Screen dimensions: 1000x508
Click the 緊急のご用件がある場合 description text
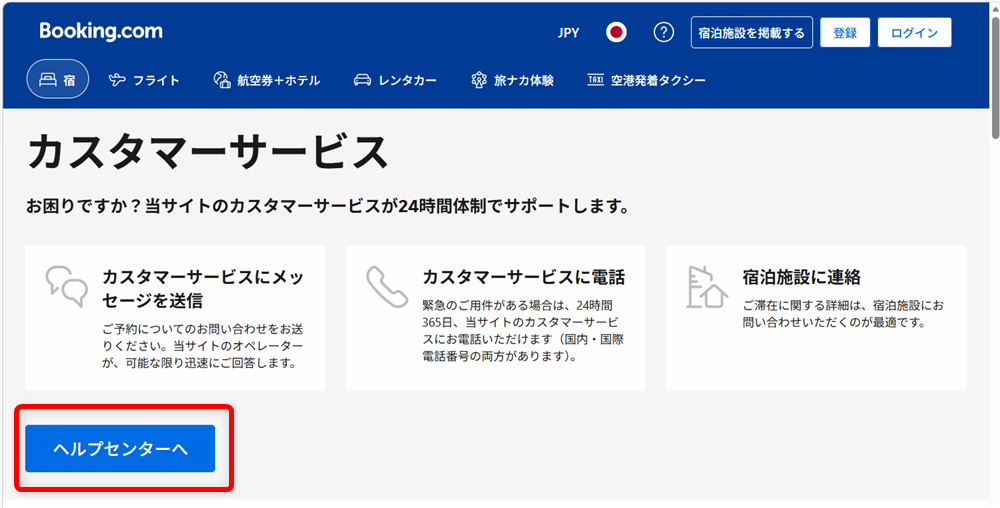523,331
